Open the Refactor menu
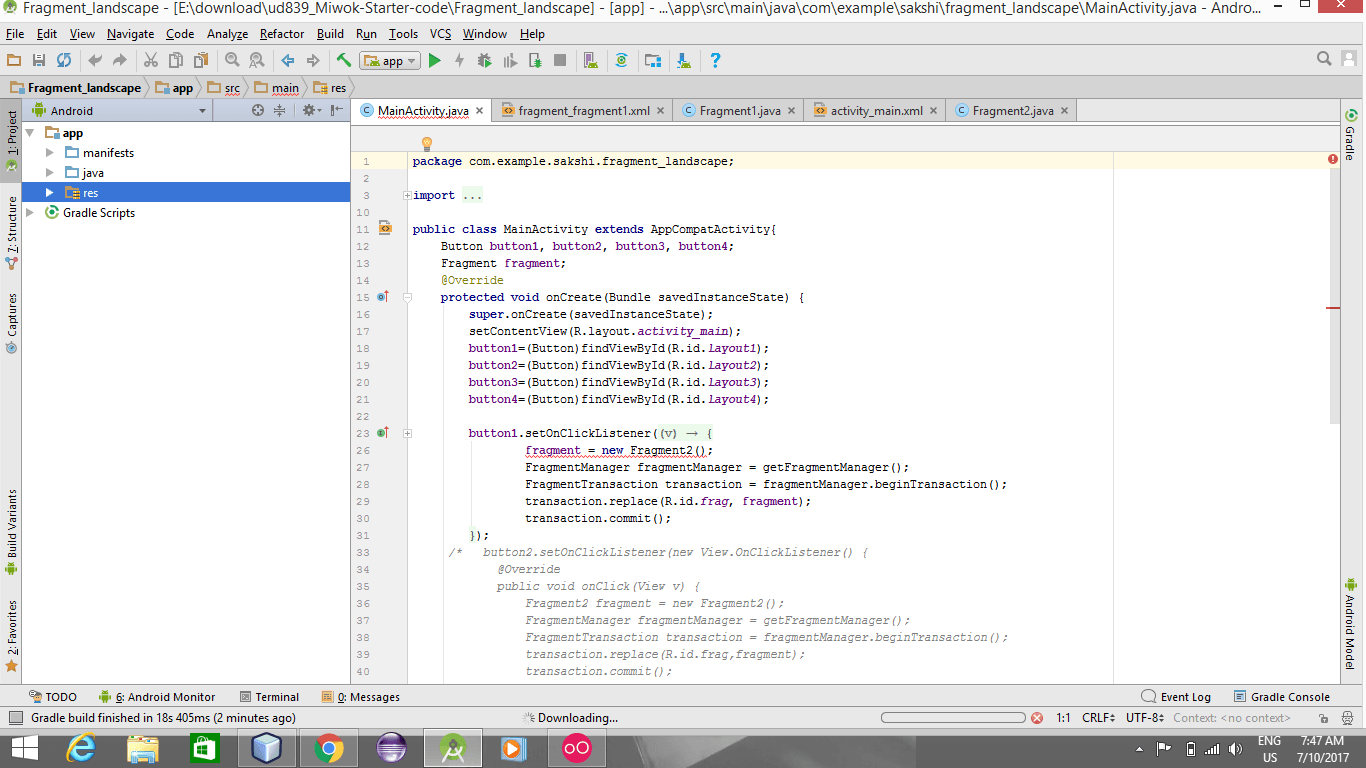The width and height of the screenshot is (1366, 768). (x=282, y=34)
